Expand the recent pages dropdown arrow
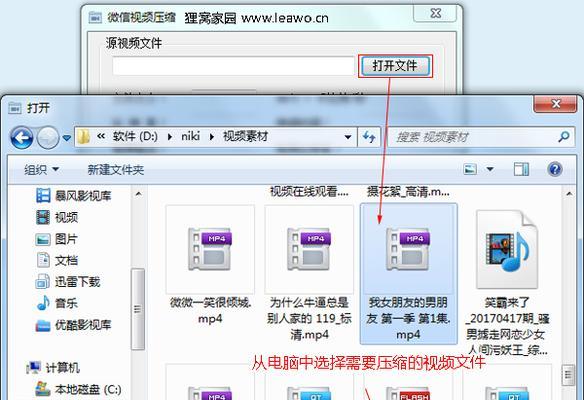The width and height of the screenshot is (584, 400). click(67, 138)
